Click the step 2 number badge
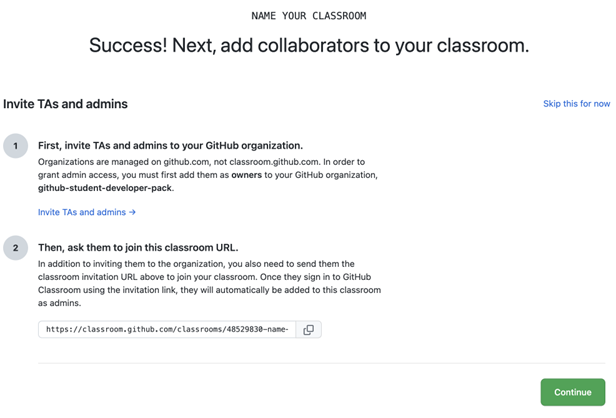Viewport: 616px width, 418px height. pyautogui.click(x=15, y=248)
